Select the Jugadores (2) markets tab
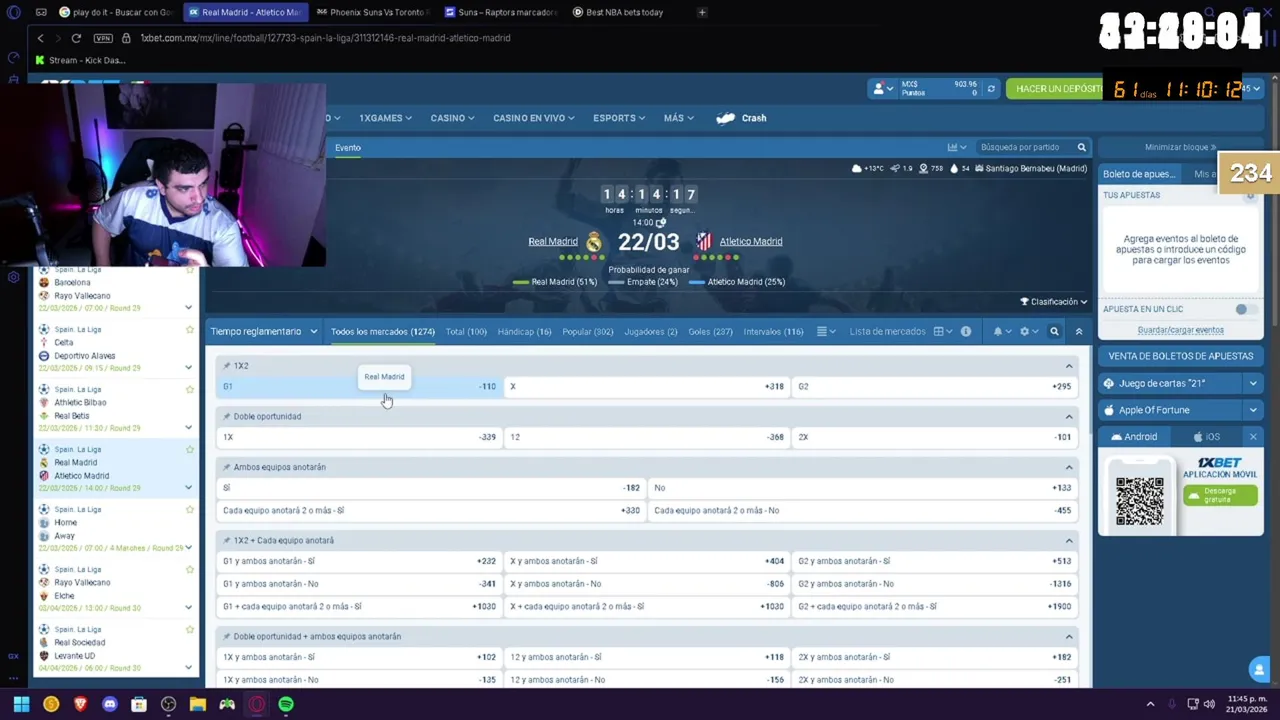 pyautogui.click(x=650, y=331)
